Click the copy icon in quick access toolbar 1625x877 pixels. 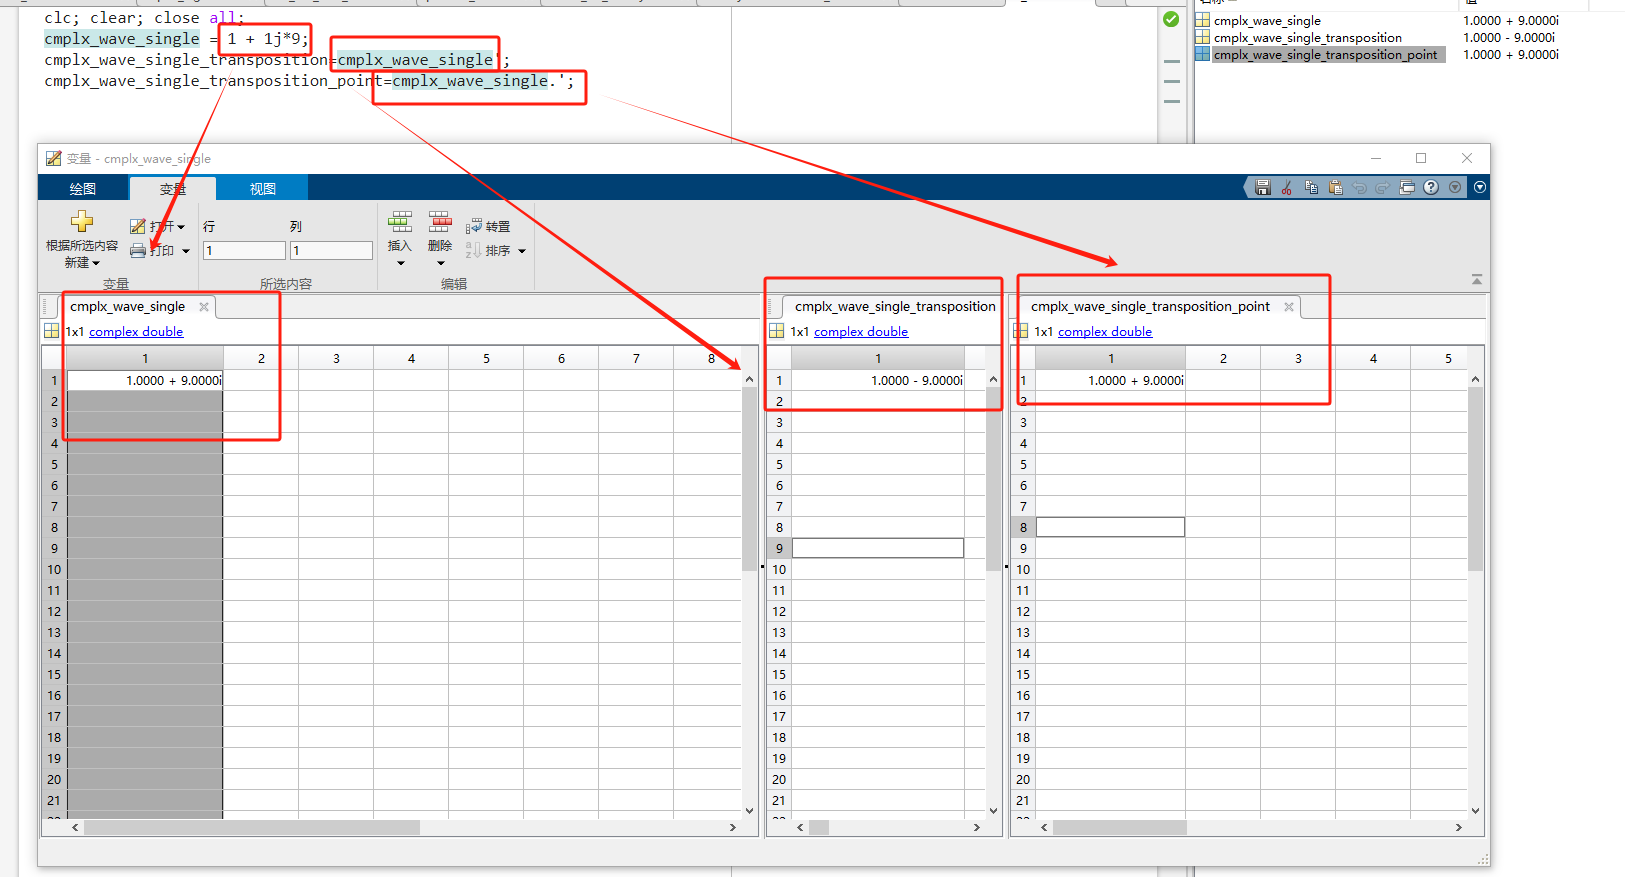pos(1311,187)
